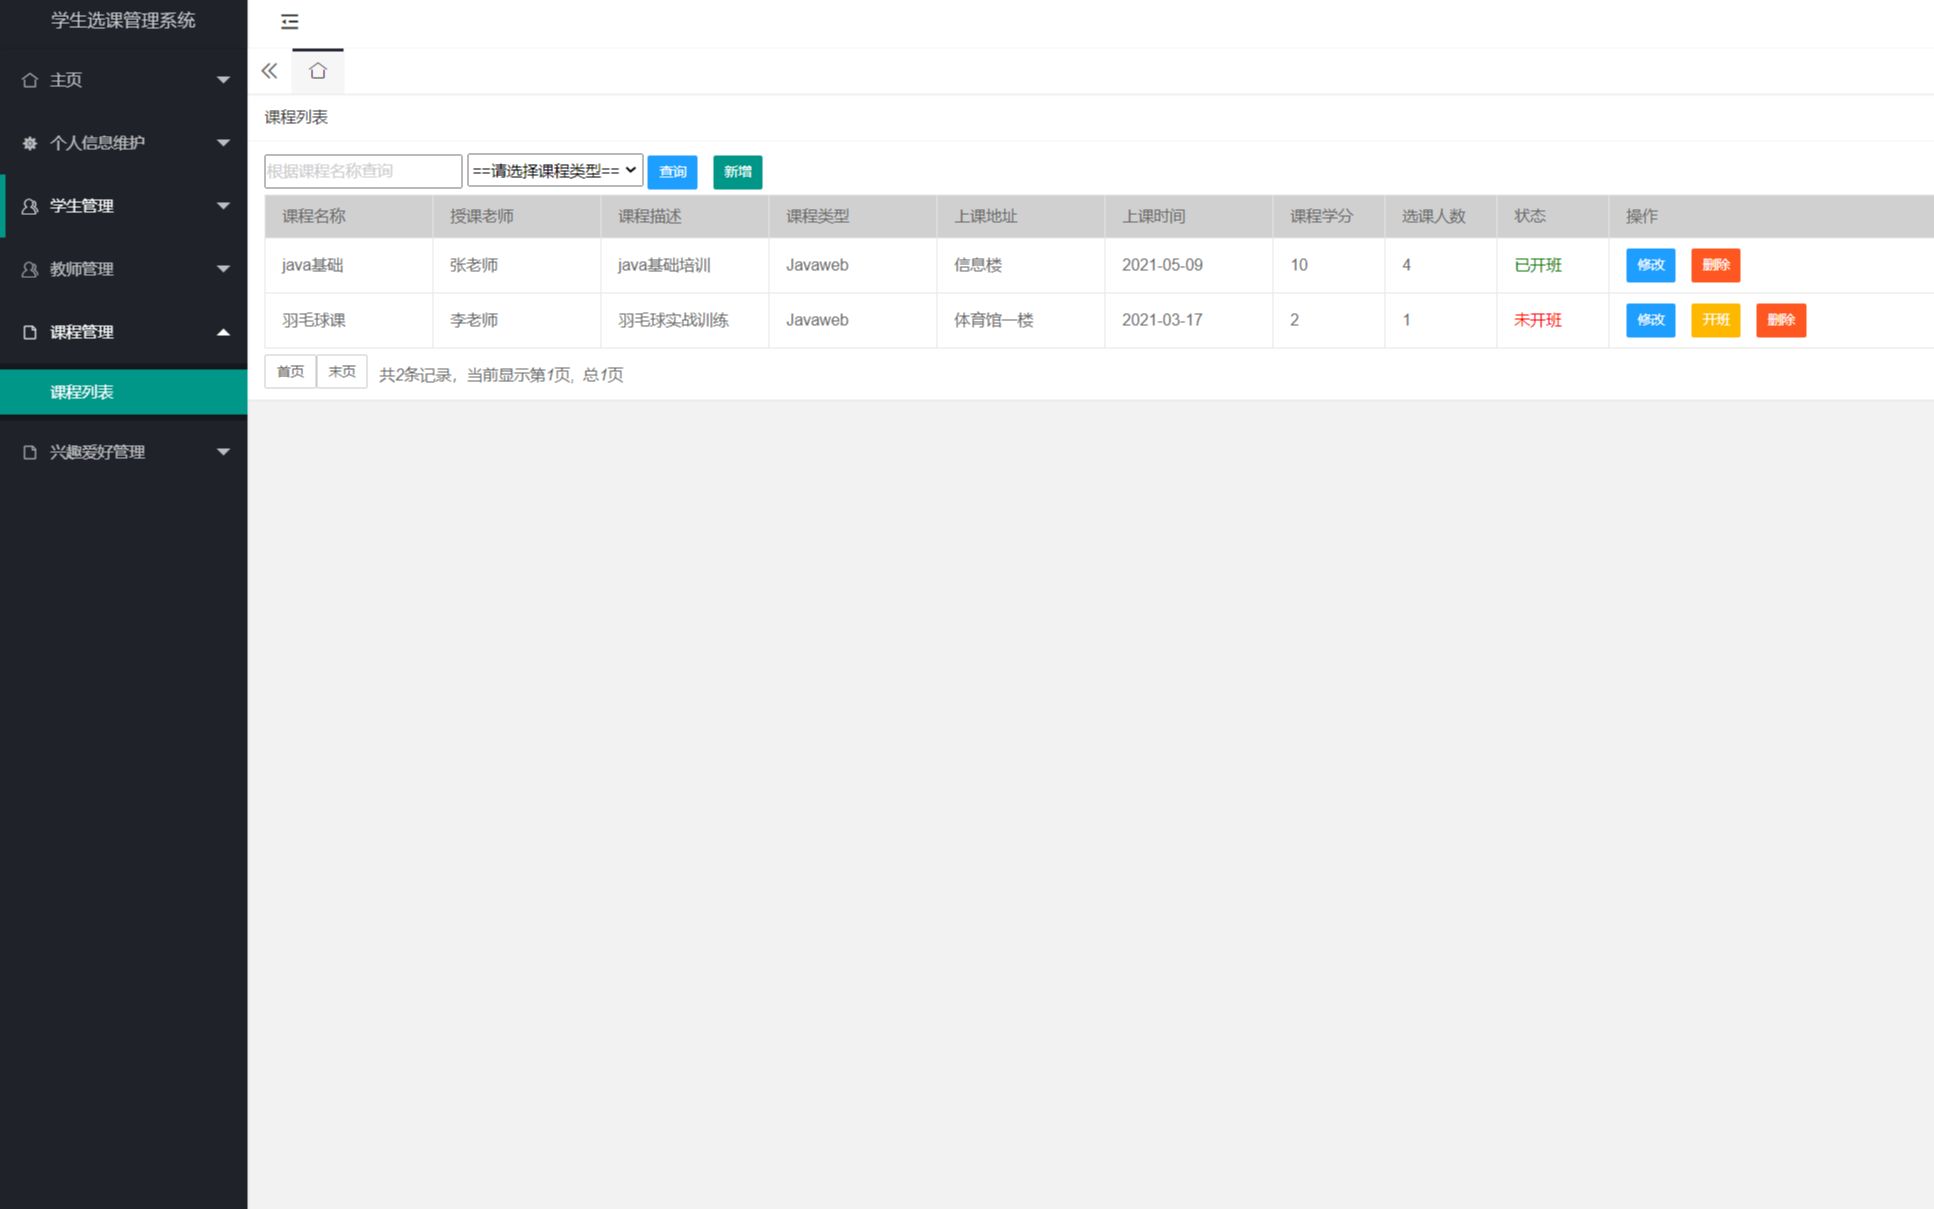The height and width of the screenshot is (1209, 1934).
Task: Click the file icon beside 课程管理
Action: (30, 332)
